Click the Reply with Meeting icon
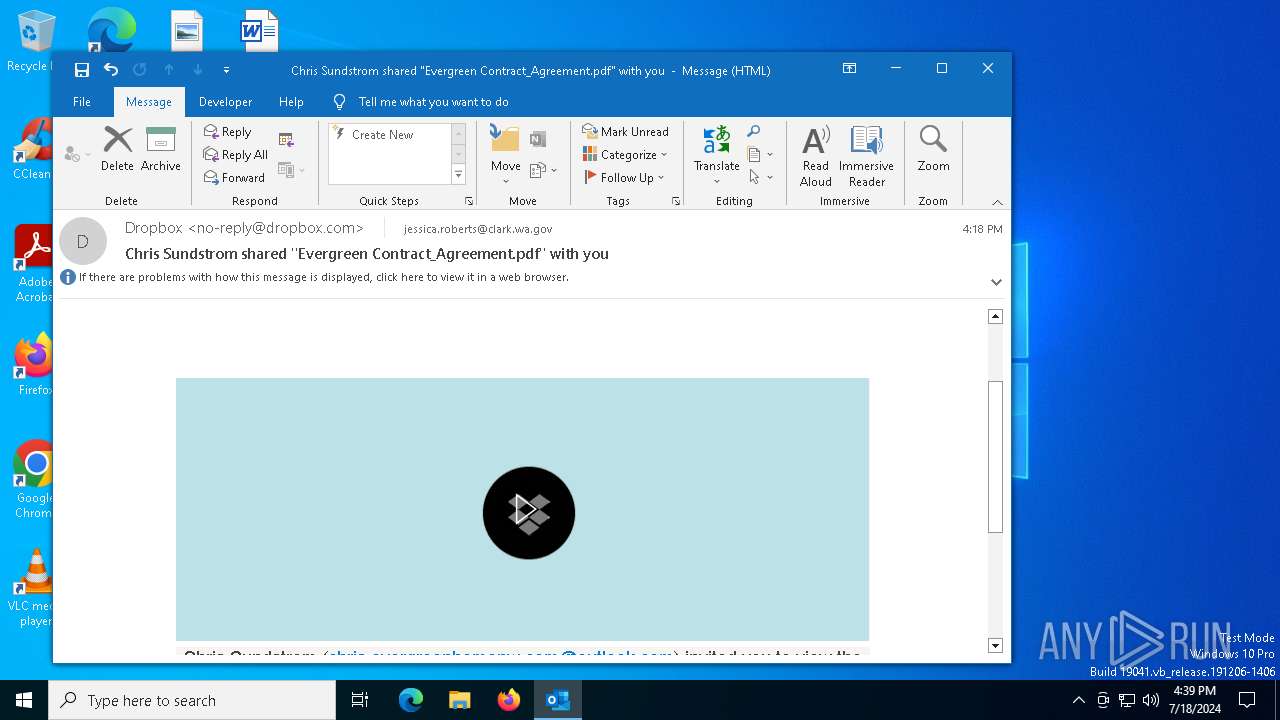1280x720 pixels. pyautogui.click(x=286, y=140)
